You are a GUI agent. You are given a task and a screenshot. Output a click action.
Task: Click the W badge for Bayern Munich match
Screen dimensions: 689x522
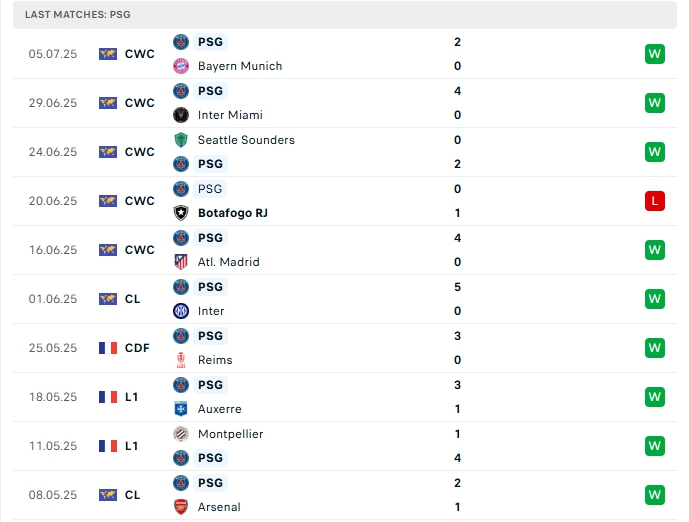coord(655,54)
